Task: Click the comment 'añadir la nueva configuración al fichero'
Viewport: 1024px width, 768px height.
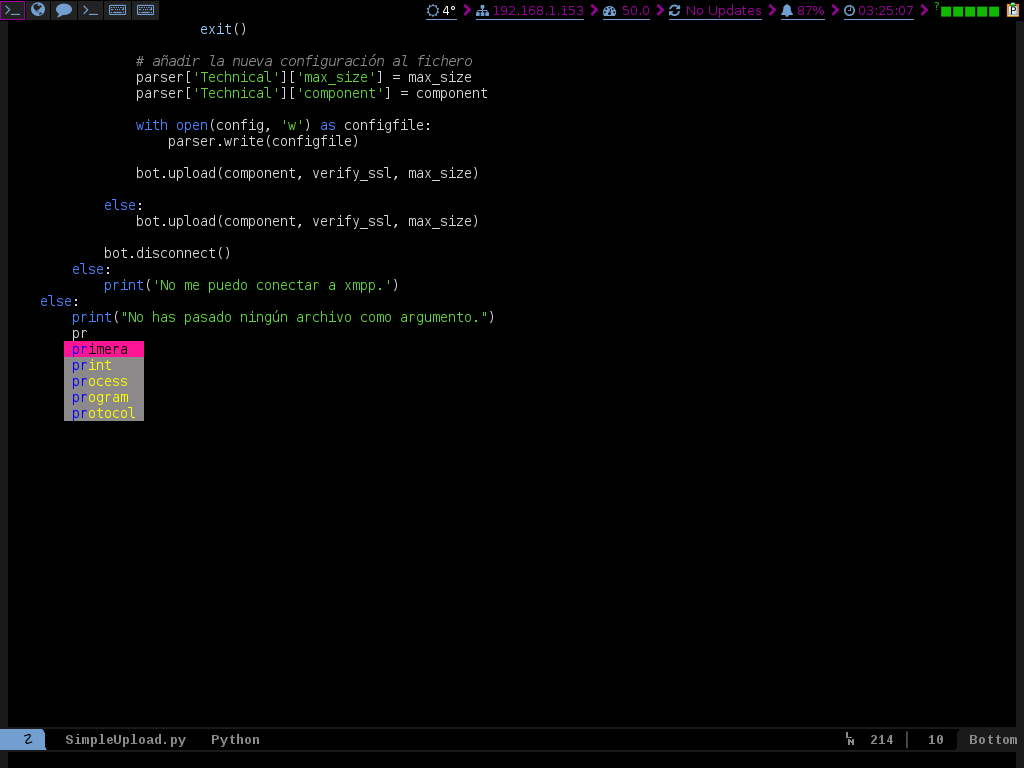Action: coord(304,61)
